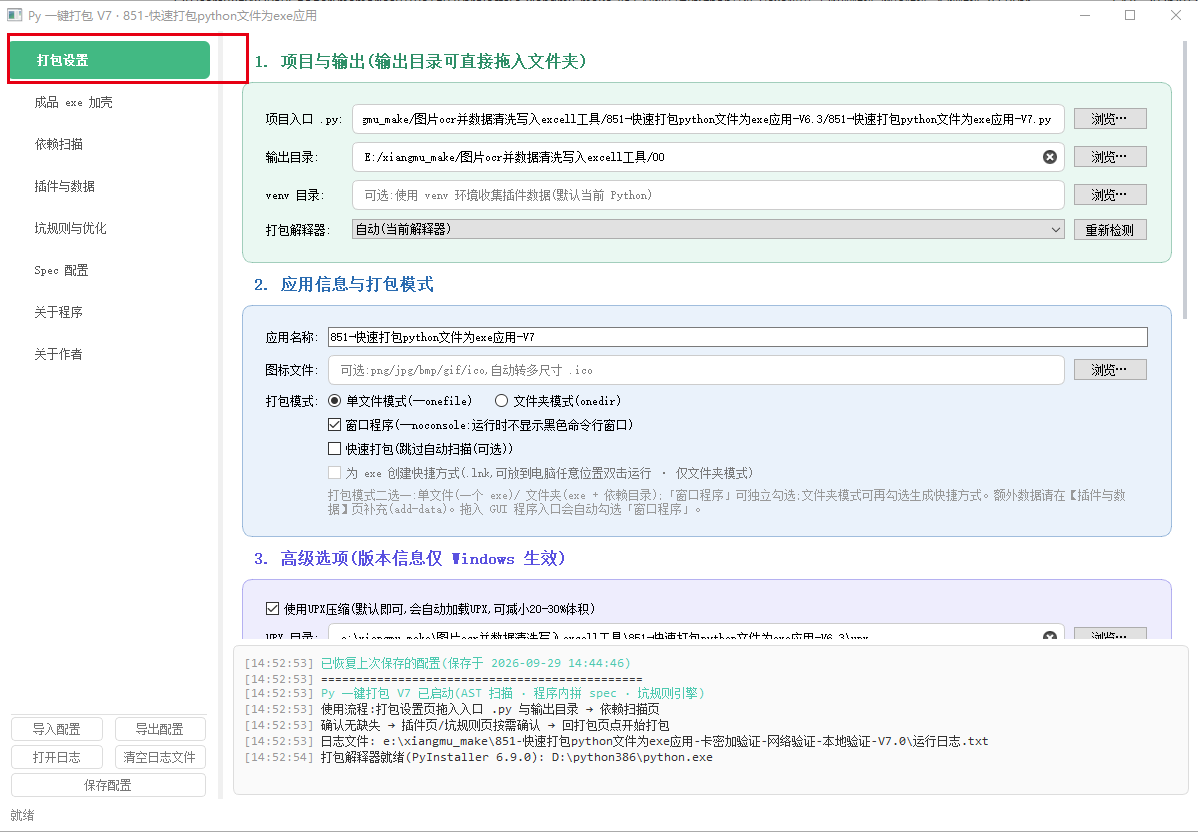This screenshot has height=832, width=1198.
Task: Click the log line 已恢复上次保存的配置
Action: [x=437, y=663]
